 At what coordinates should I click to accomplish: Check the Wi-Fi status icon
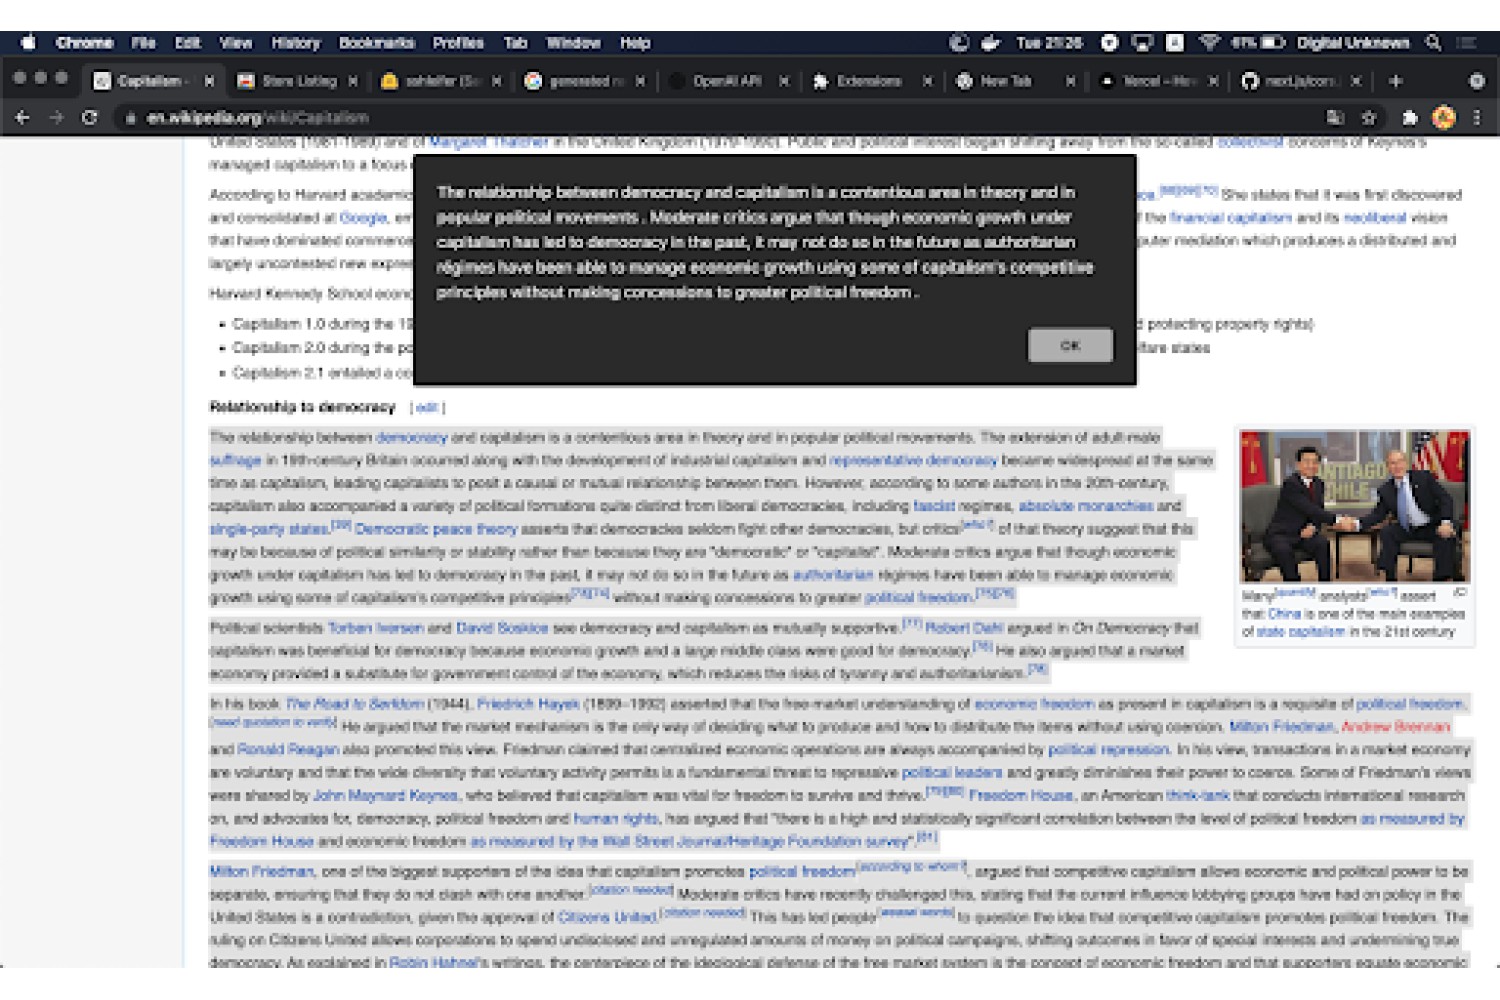[x=1209, y=42]
